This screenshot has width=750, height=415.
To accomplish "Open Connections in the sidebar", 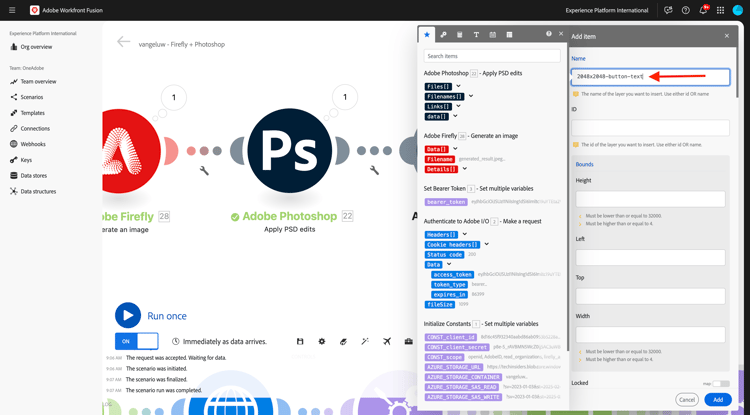I will pyautogui.click(x=34, y=129).
